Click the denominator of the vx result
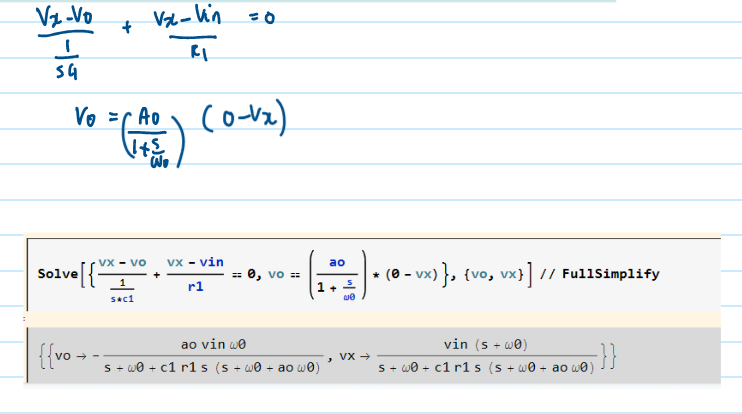Viewport: 742px width, 414px height. 488,368
